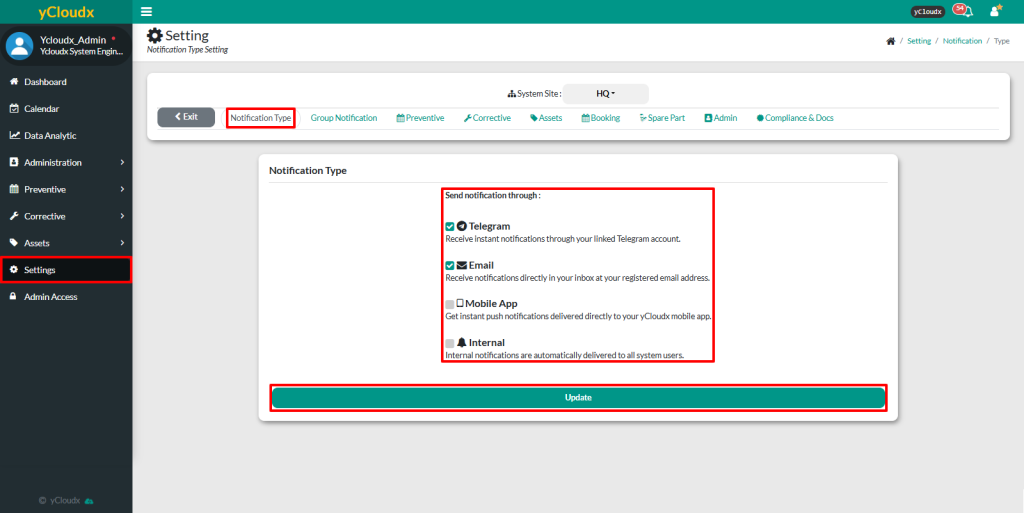Viewport: 1024px width, 513px height.
Task: Click the hamburger menu icon in top bar
Action: [x=147, y=11]
